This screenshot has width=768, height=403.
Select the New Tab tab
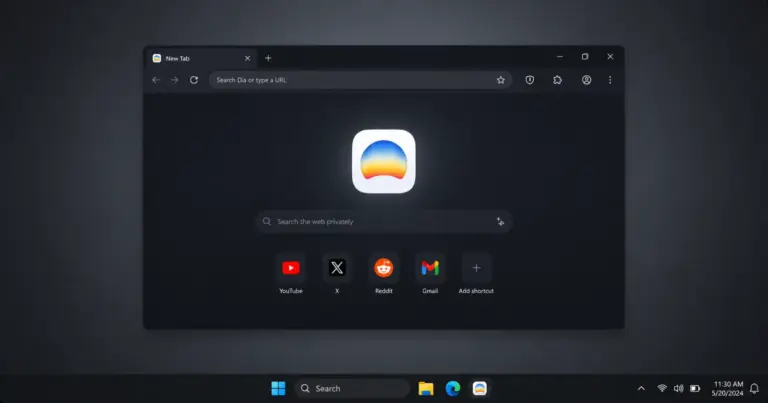pos(201,58)
